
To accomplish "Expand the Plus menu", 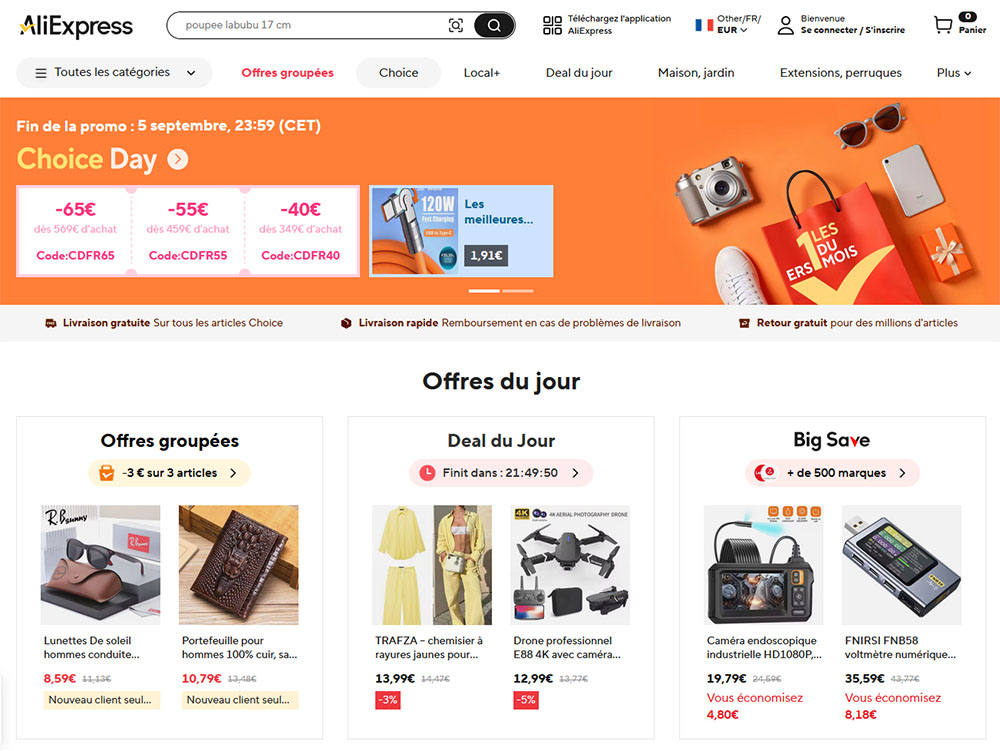I will [x=953, y=73].
